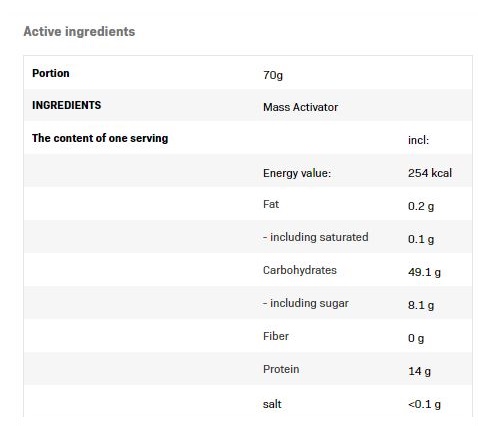Image resolution: width=478 pixels, height=426 pixels.
Task: Click the salt row label
Action: point(272,404)
